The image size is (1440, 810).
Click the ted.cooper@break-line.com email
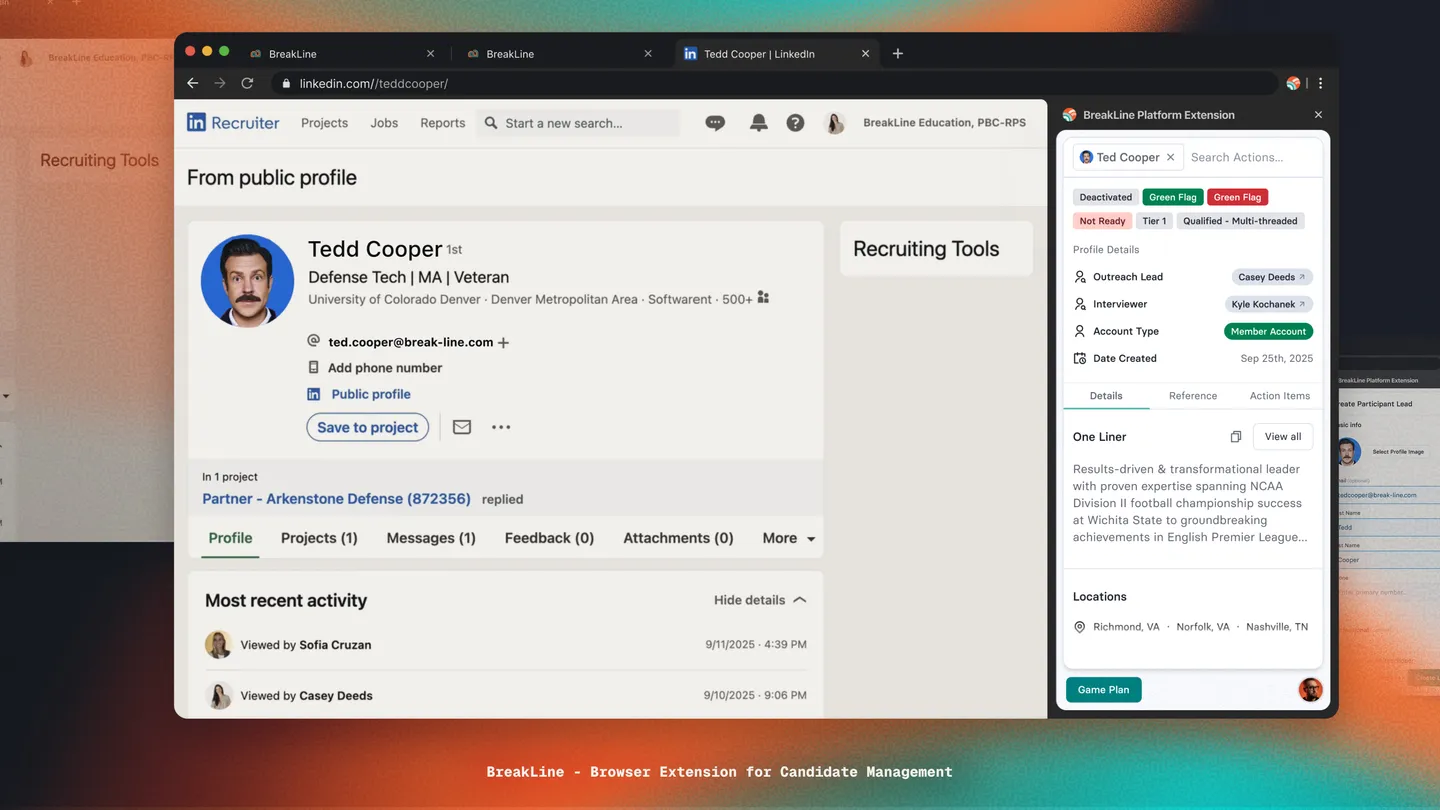(411, 342)
